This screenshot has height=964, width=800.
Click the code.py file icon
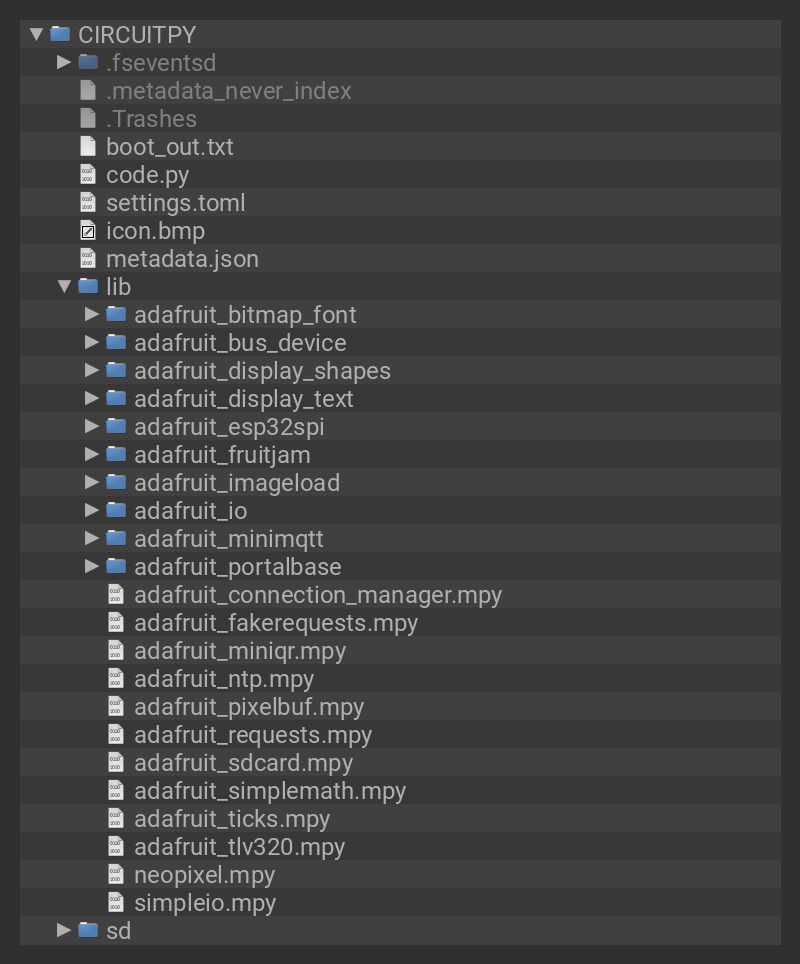(88, 175)
